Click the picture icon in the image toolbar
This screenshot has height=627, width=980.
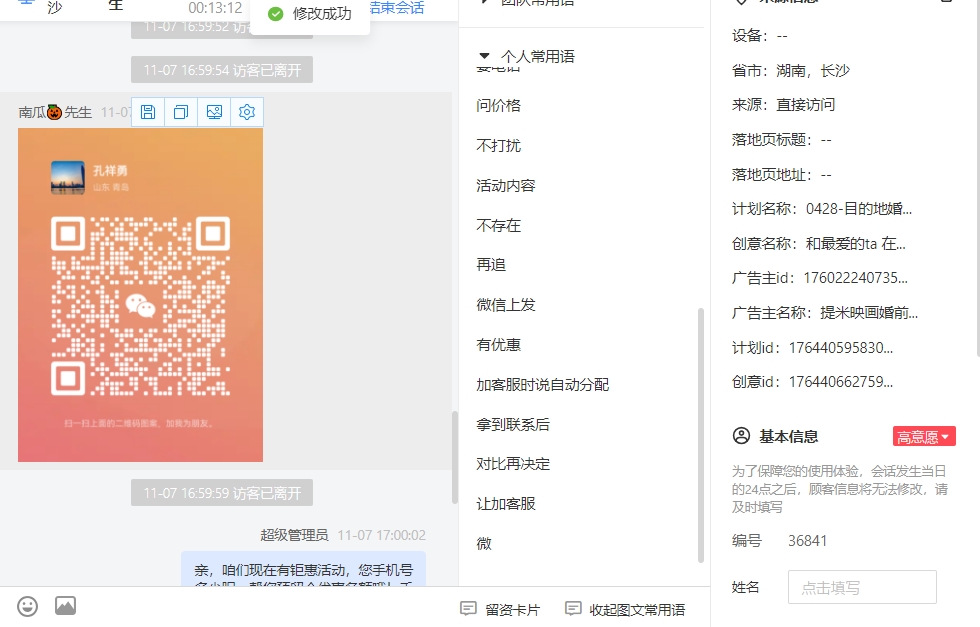214,112
